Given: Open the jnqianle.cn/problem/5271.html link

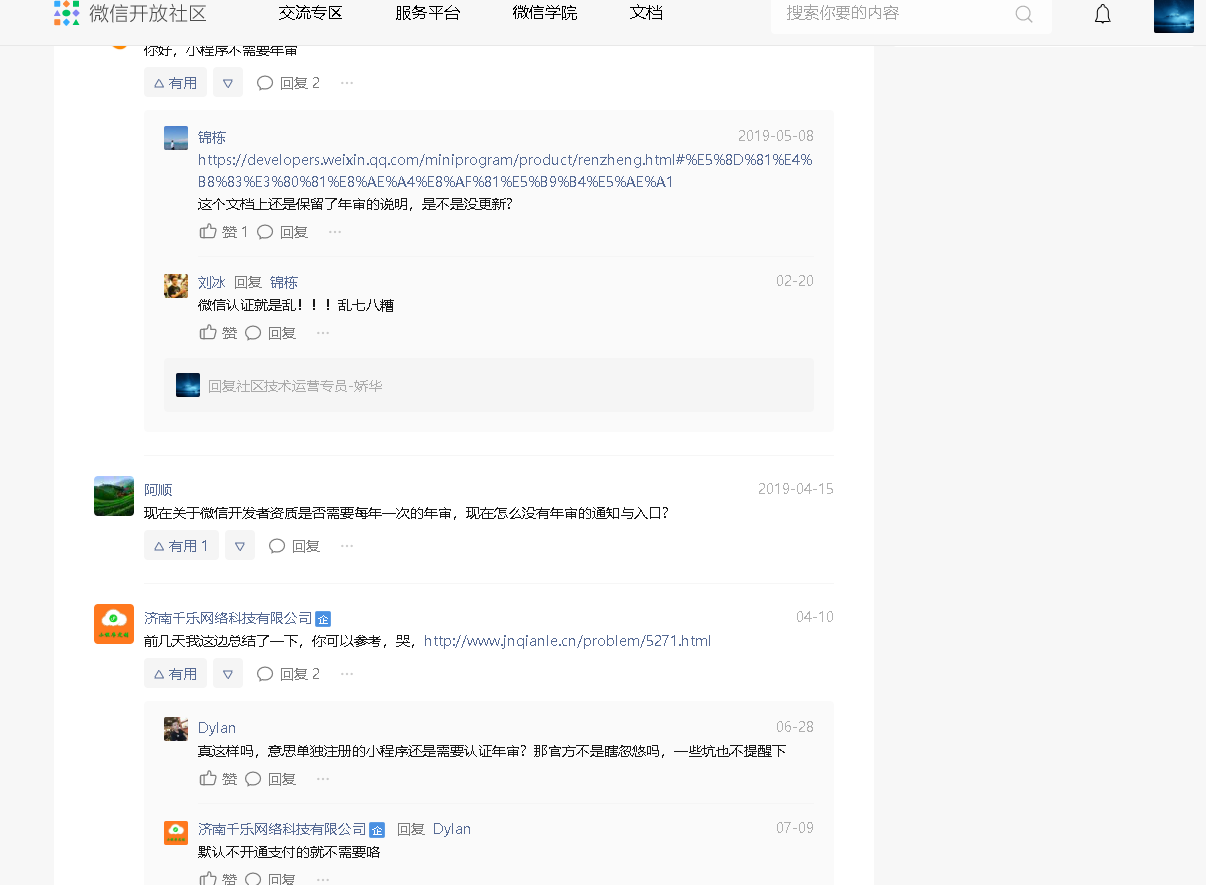Looking at the screenshot, I should [567, 641].
